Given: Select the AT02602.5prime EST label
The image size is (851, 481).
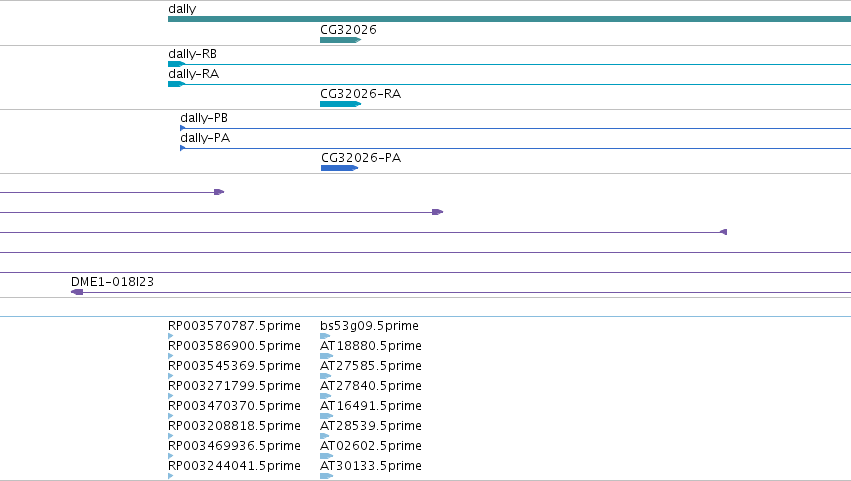Looking at the screenshot, I should [x=371, y=446].
